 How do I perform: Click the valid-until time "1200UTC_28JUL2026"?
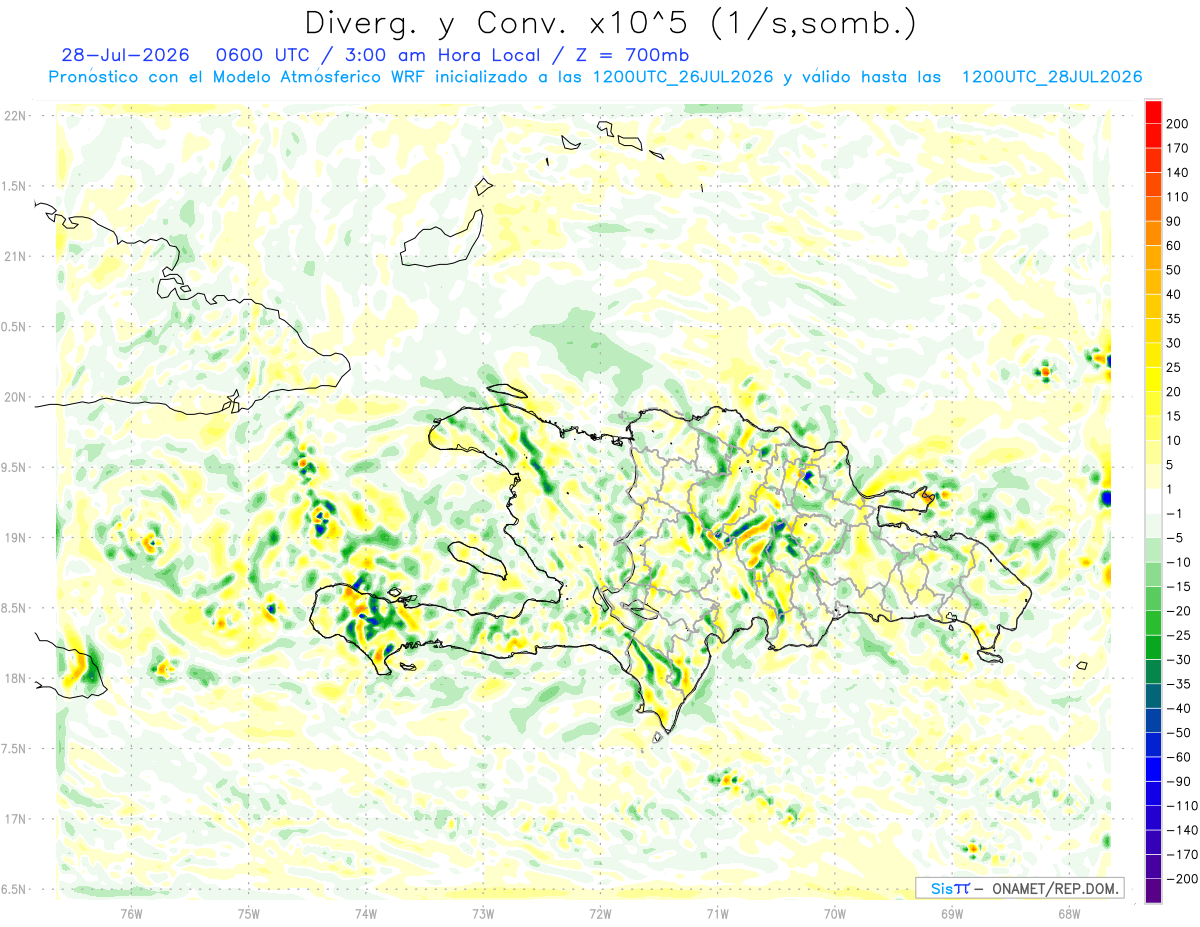(1052, 77)
